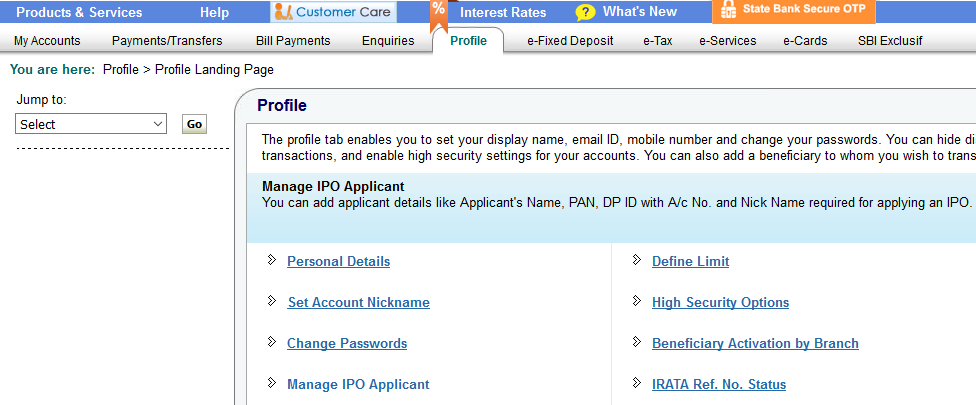
Task: Click the 'You are here:' label
Action: 53,70
